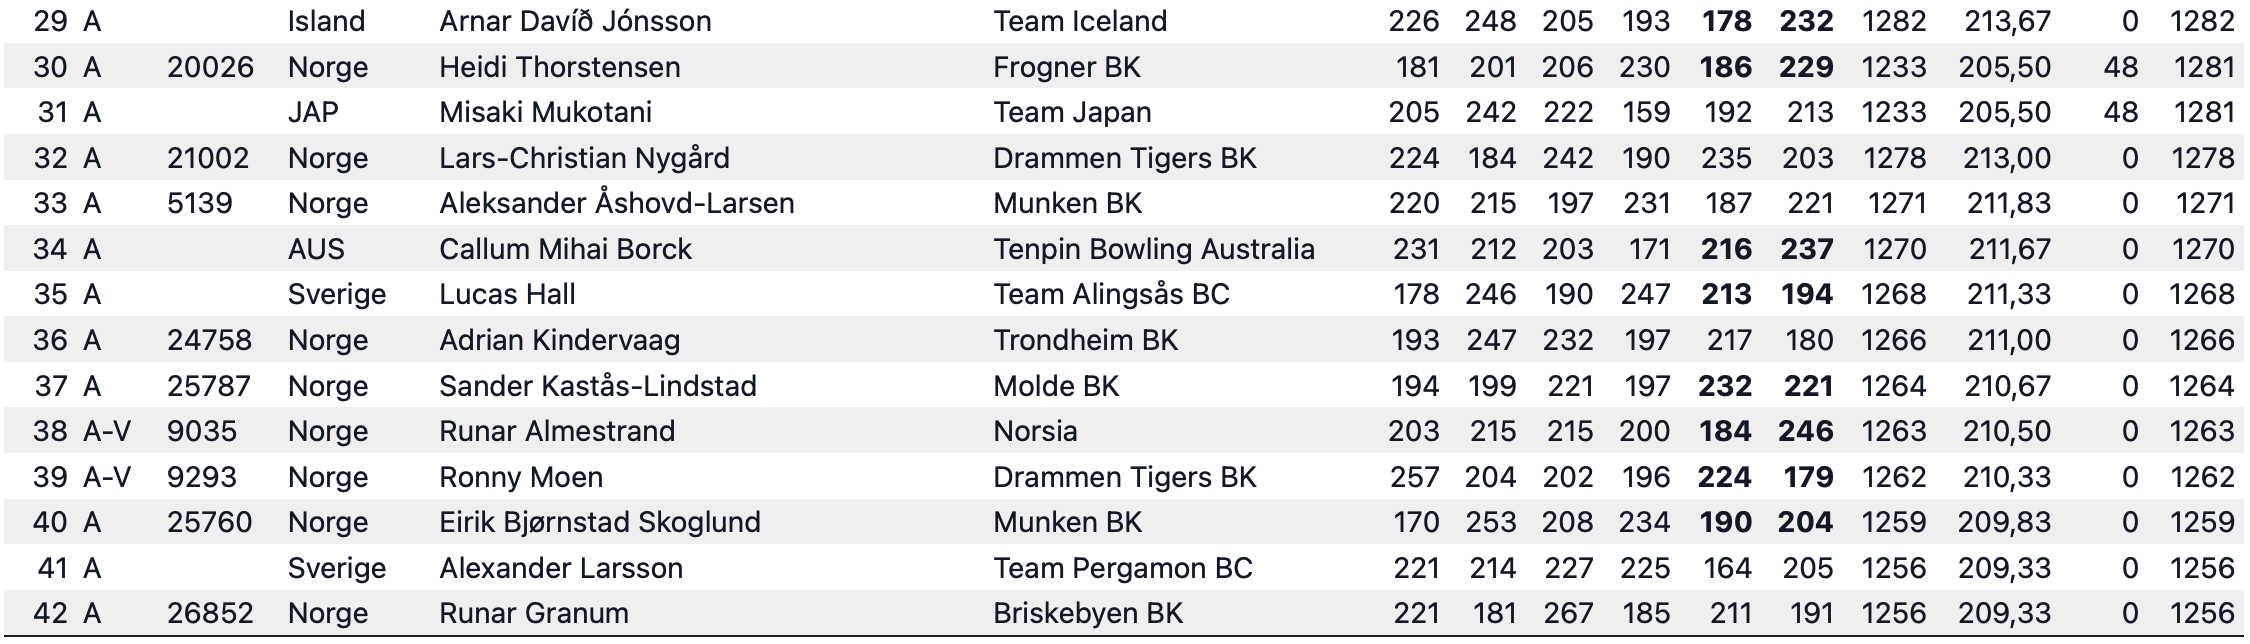Image resolution: width=2250 pixels, height=644 pixels.
Task: Select Team Pergamon BC cell
Action: coord(1123,568)
